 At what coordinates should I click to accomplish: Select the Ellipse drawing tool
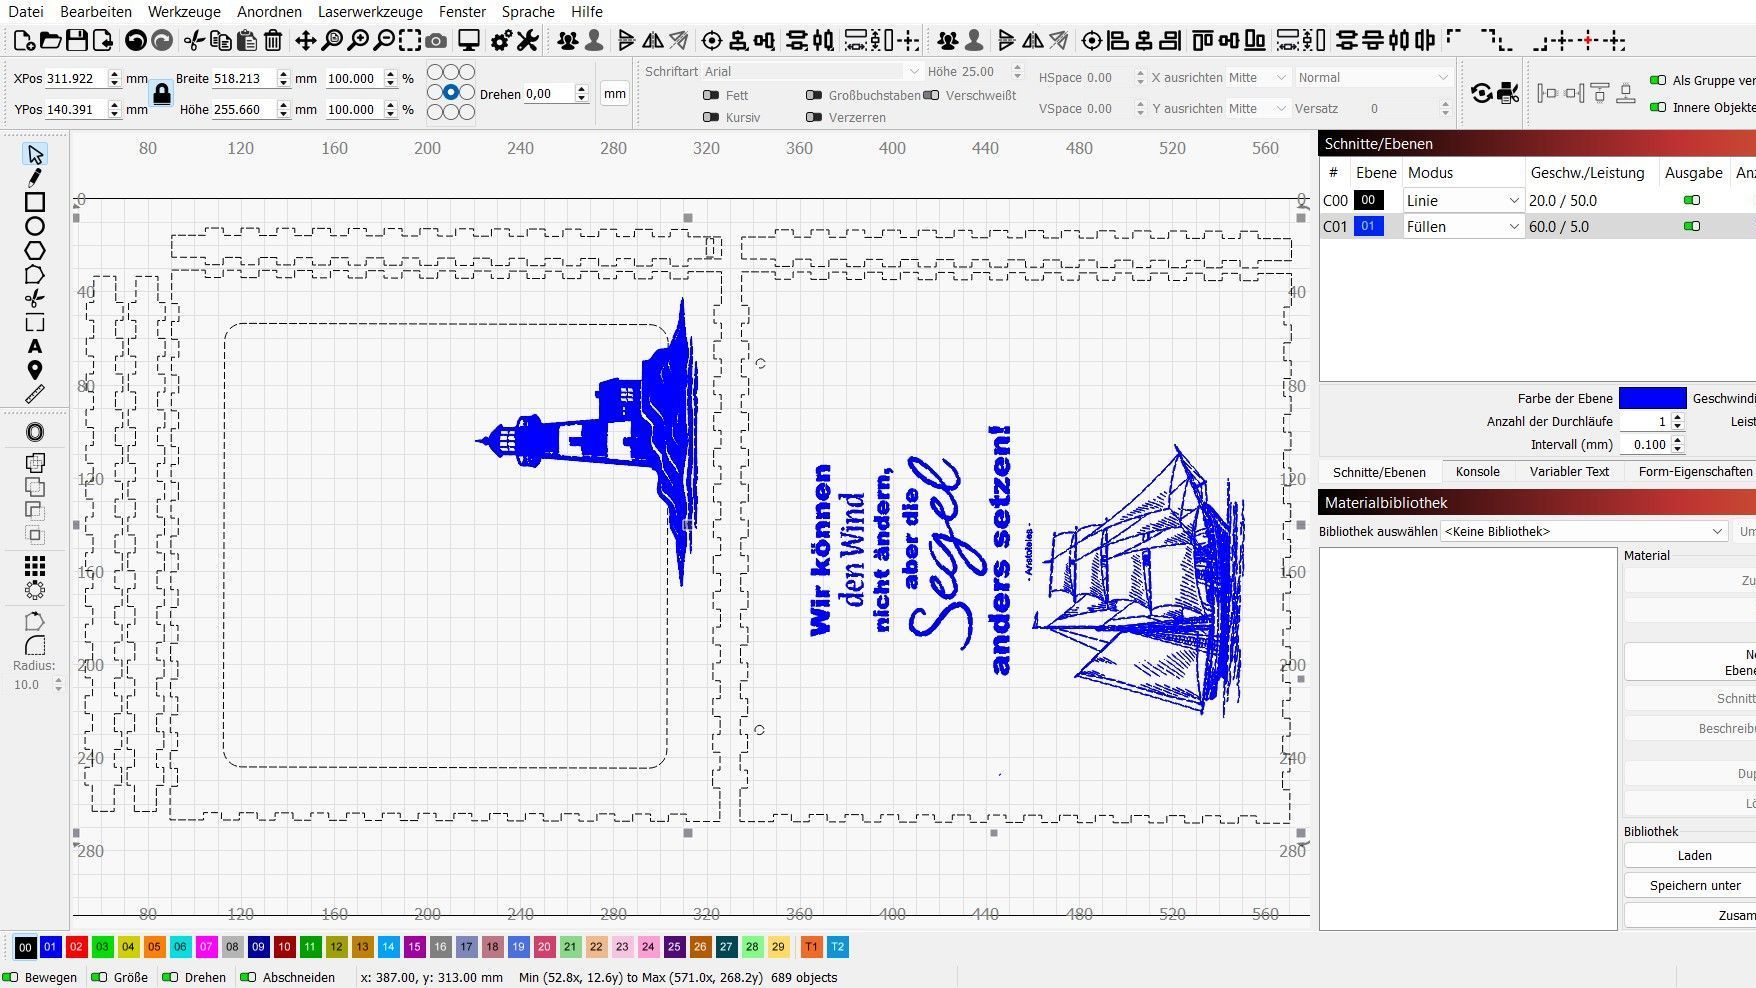pyautogui.click(x=35, y=227)
